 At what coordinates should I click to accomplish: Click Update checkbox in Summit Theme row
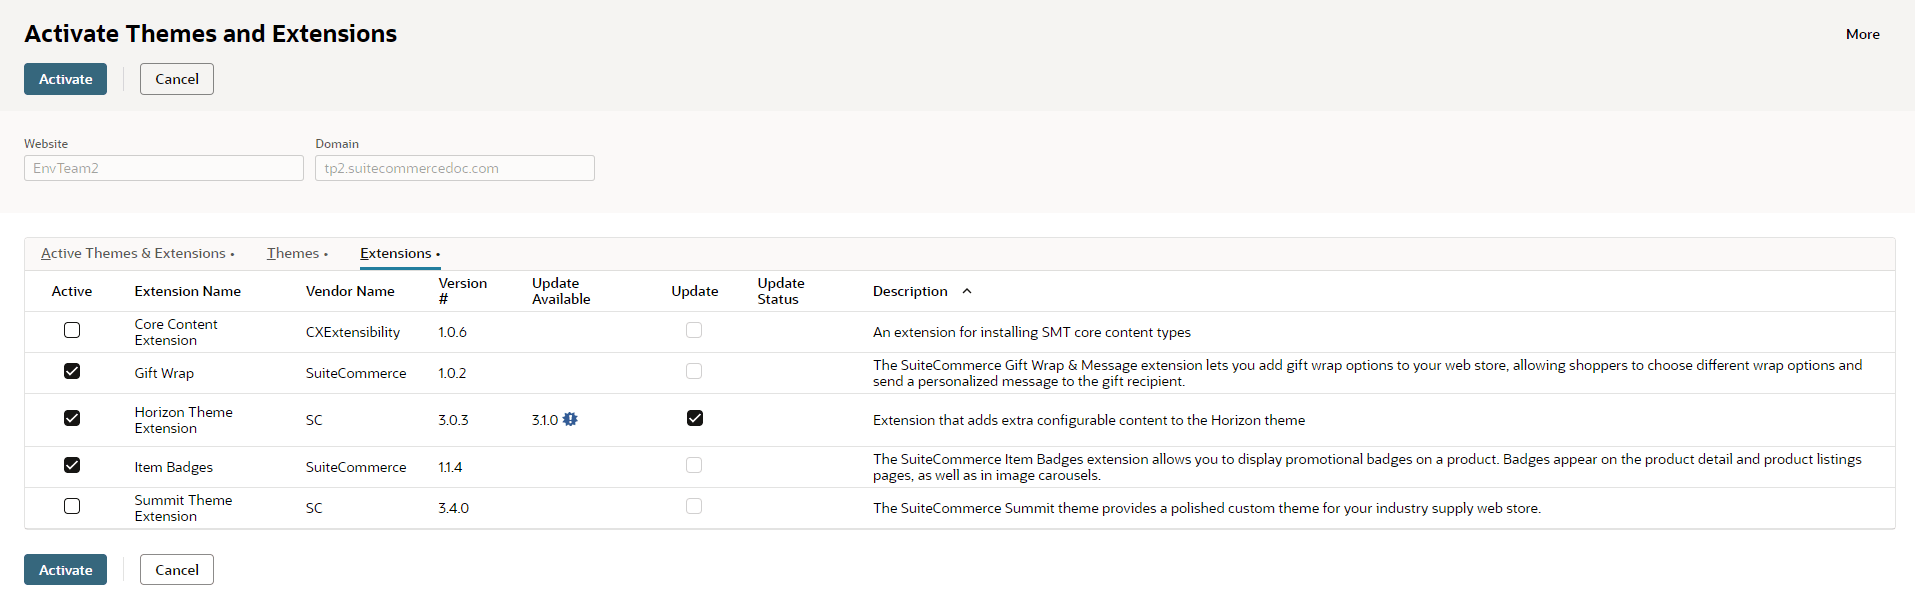[x=694, y=506]
